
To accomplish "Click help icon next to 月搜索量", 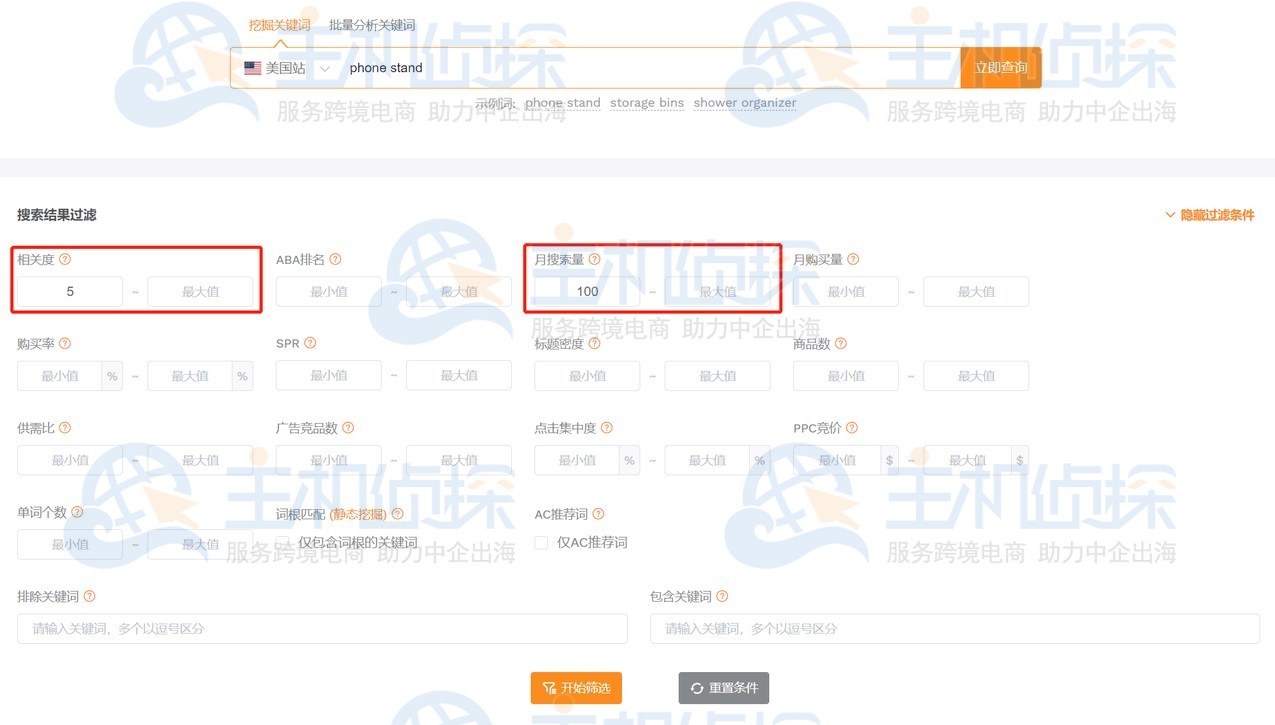I will click(594, 260).
